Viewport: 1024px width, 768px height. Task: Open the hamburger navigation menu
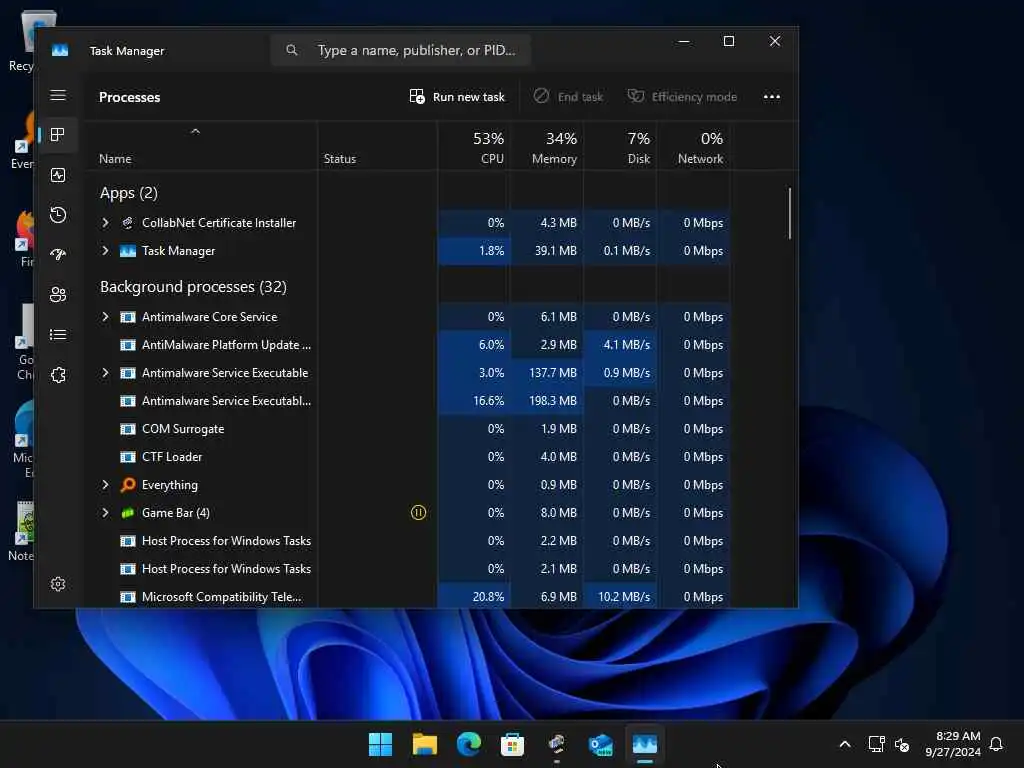58,95
